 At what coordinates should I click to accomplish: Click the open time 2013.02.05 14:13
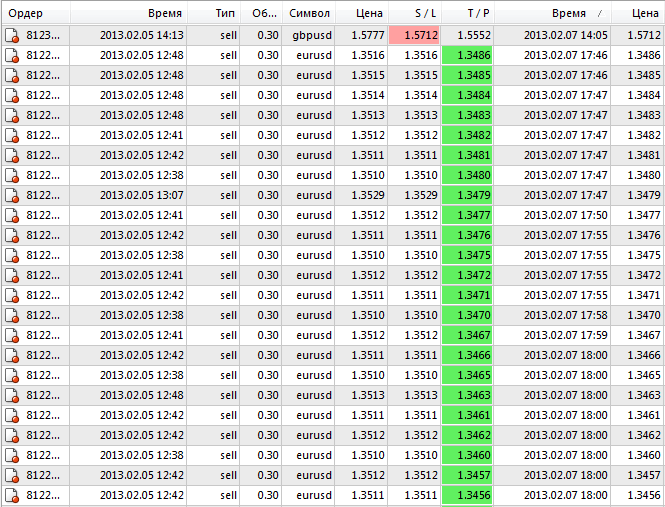coord(142,35)
